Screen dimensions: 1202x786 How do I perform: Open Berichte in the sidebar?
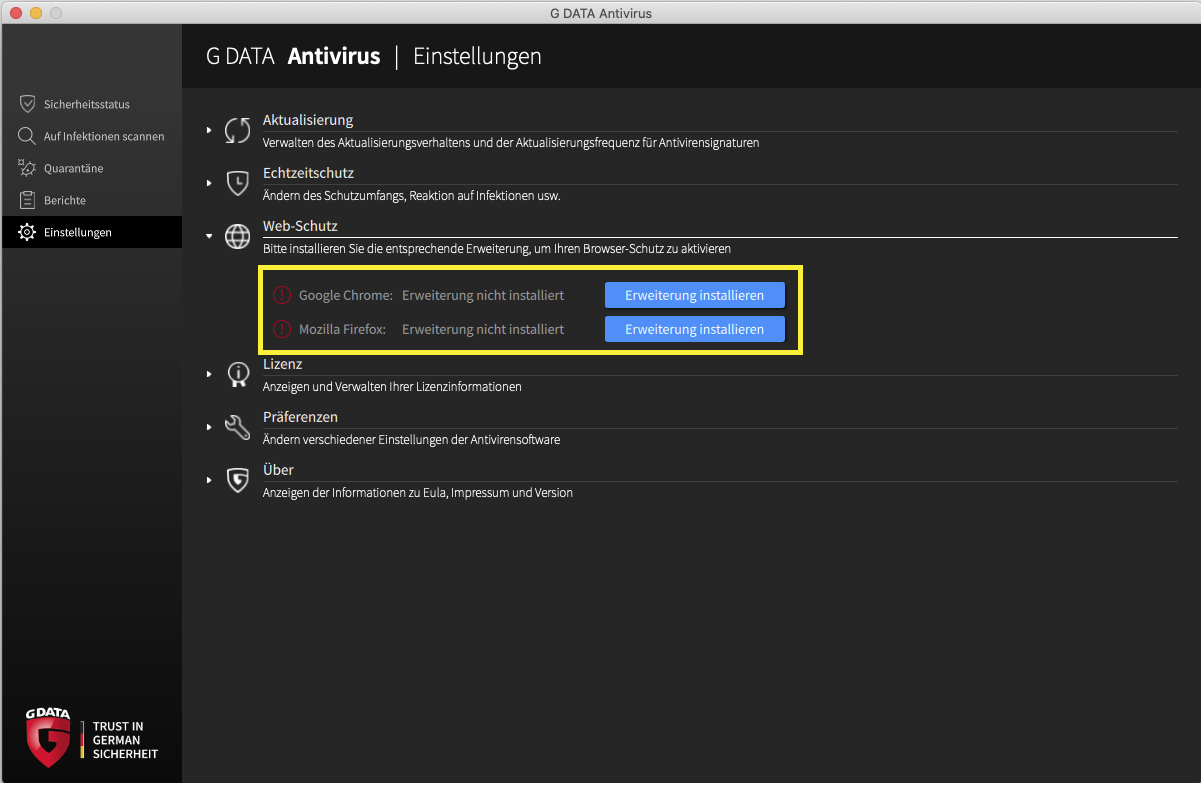point(92,200)
